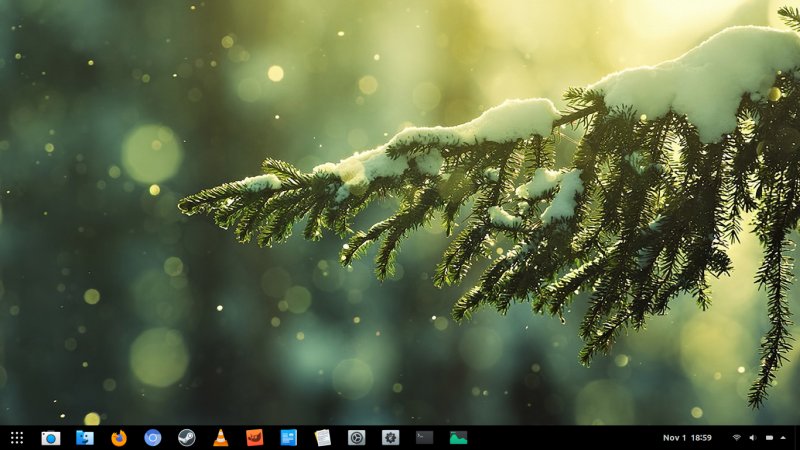Open the text notes app
Viewport: 800px width, 450px height.
pyautogui.click(x=322, y=438)
